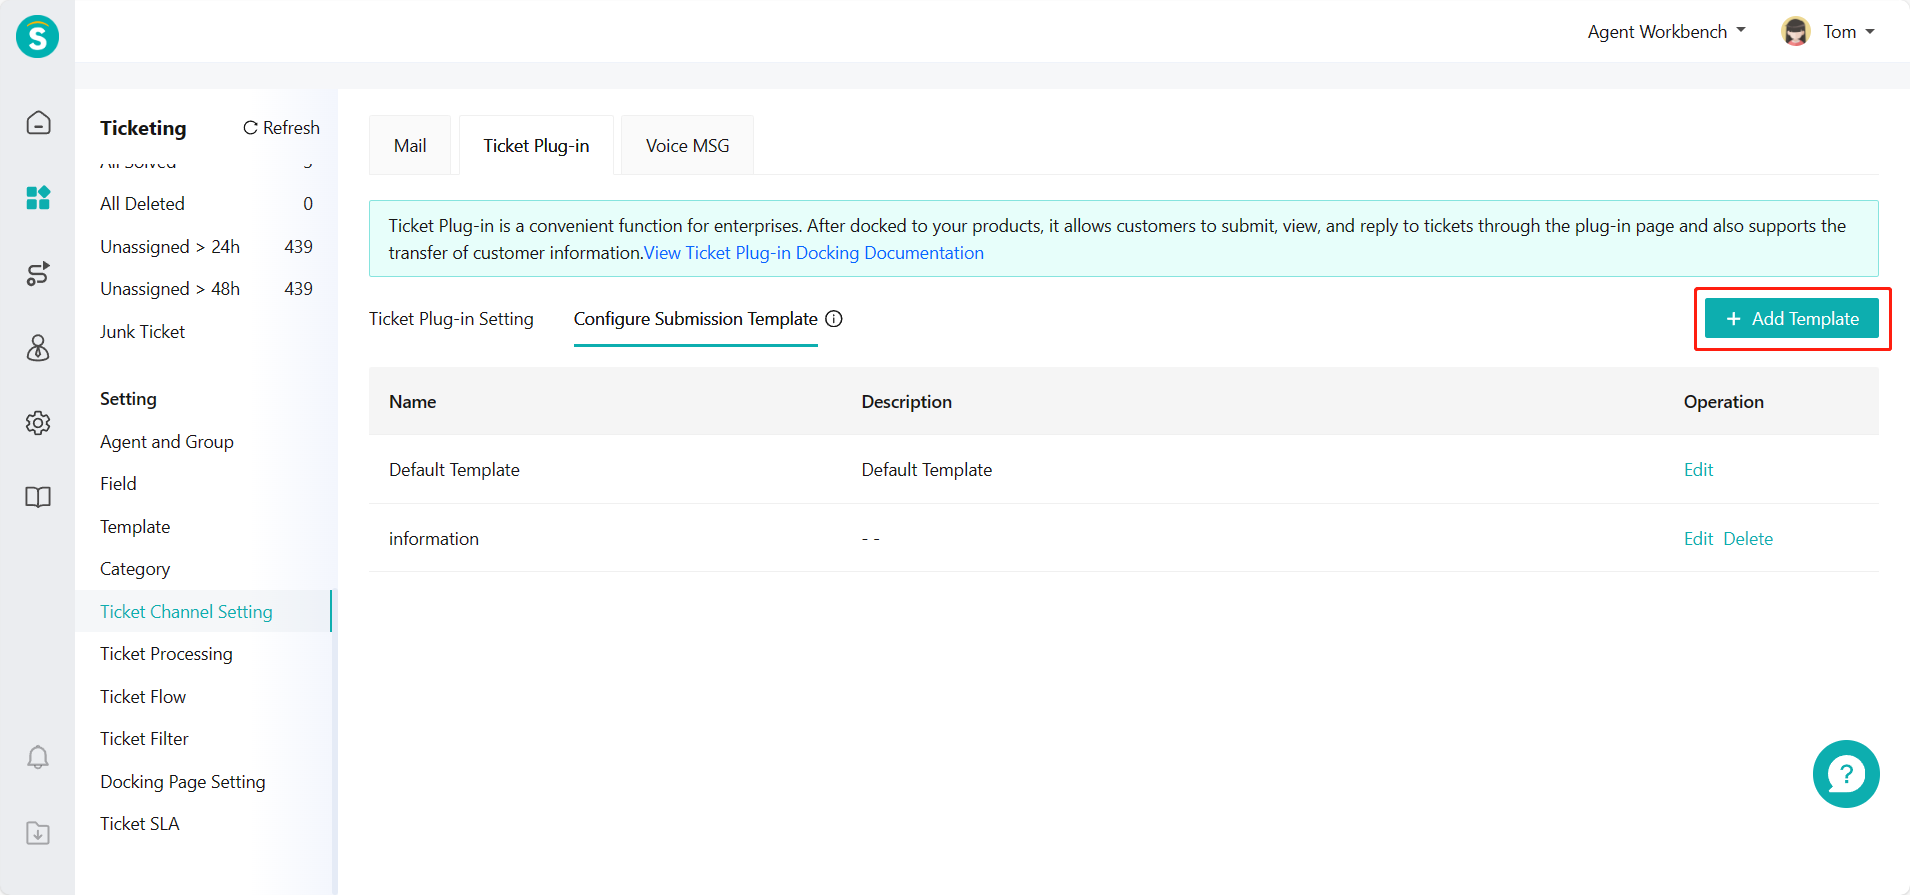
Task: Click the Operation column header
Action: click(x=1724, y=402)
